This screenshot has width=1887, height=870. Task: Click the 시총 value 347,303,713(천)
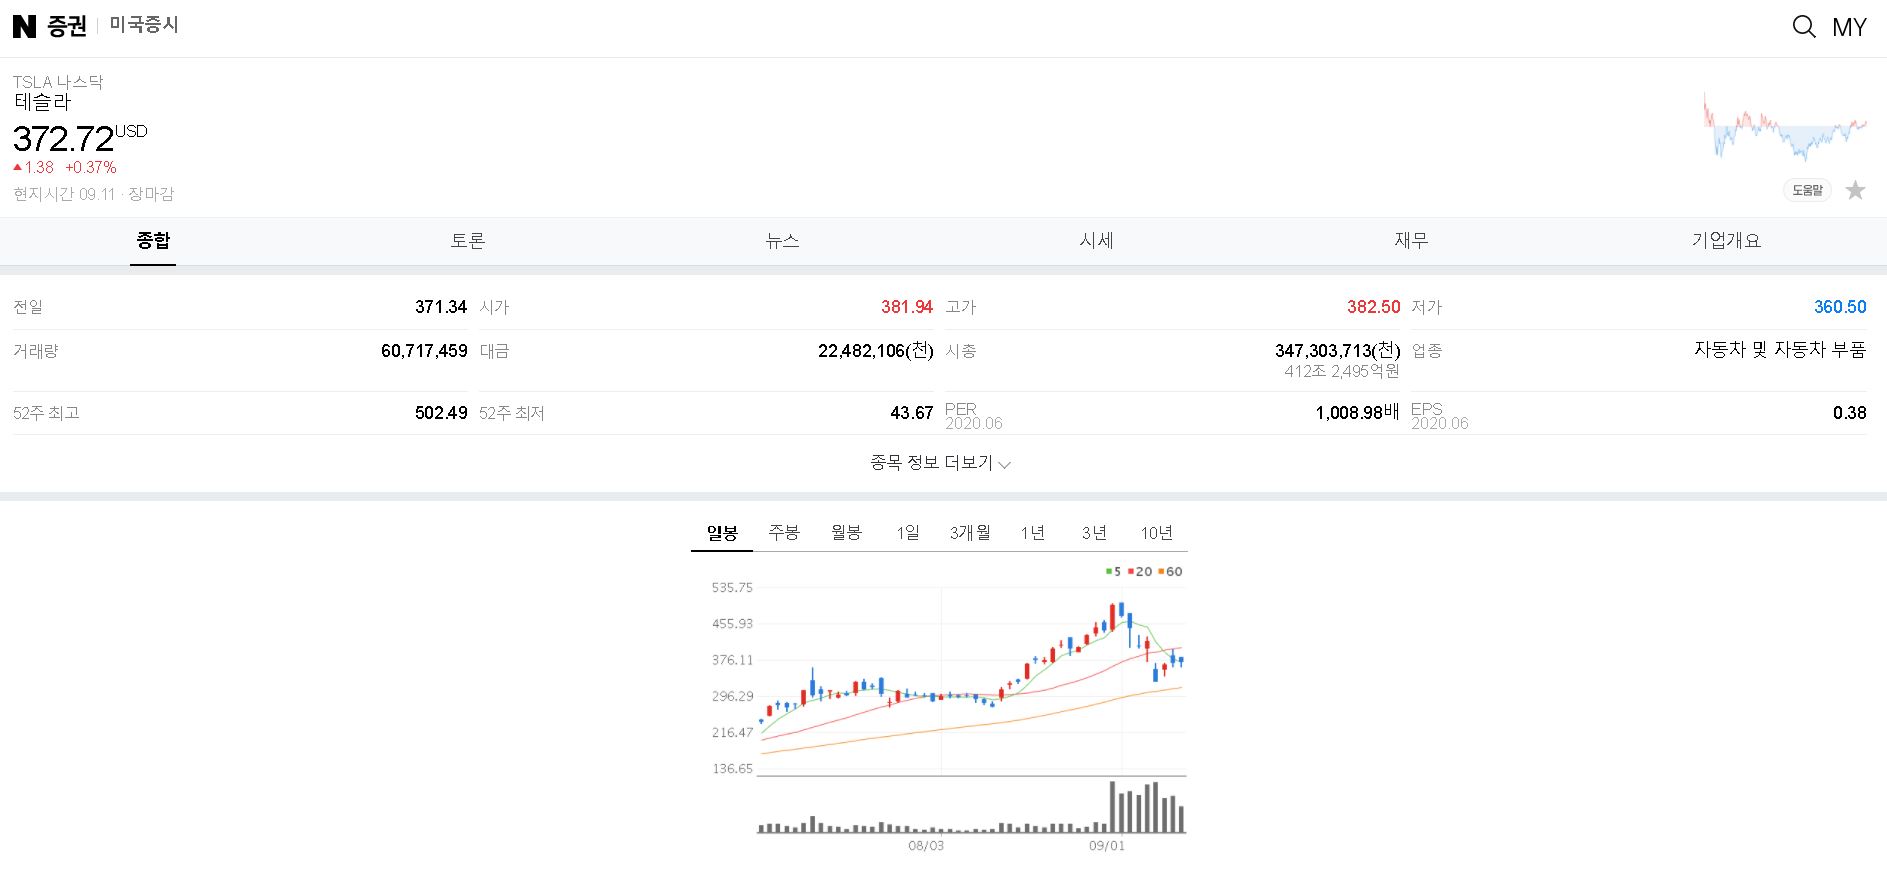pos(1337,351)
